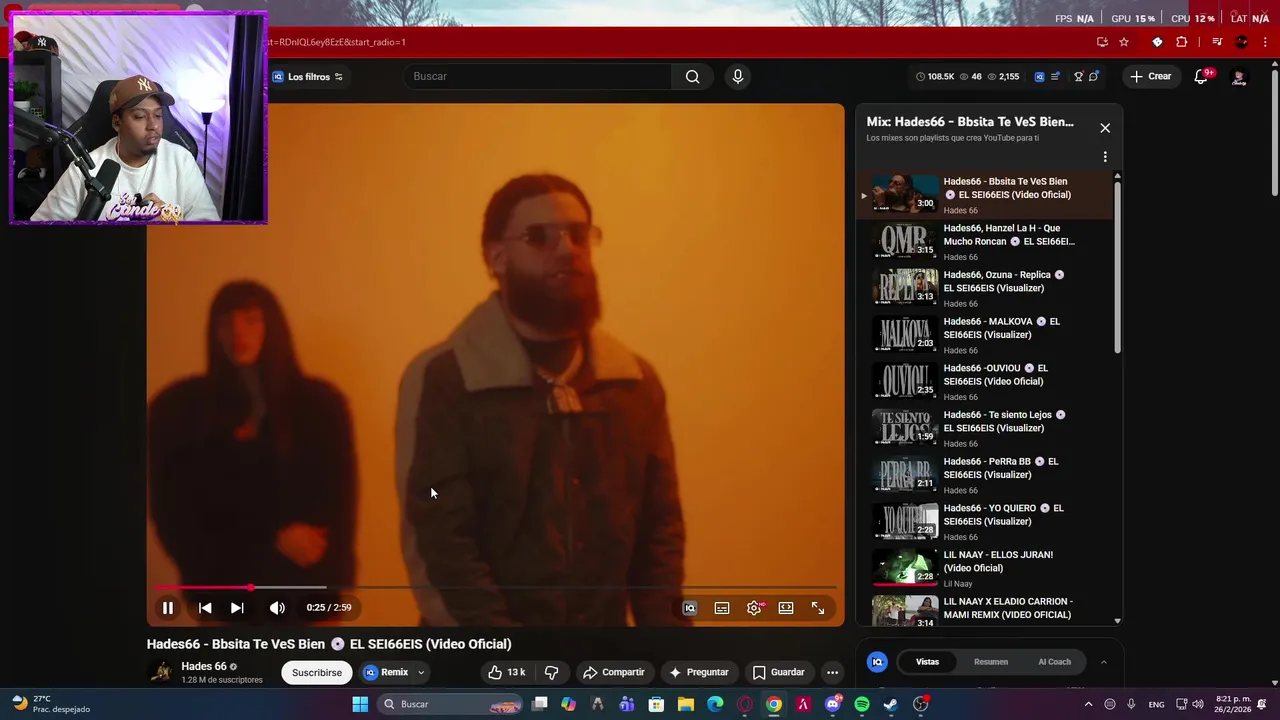Click the Crear button
1280x720 pixels.
click(x=1150, y=77)
